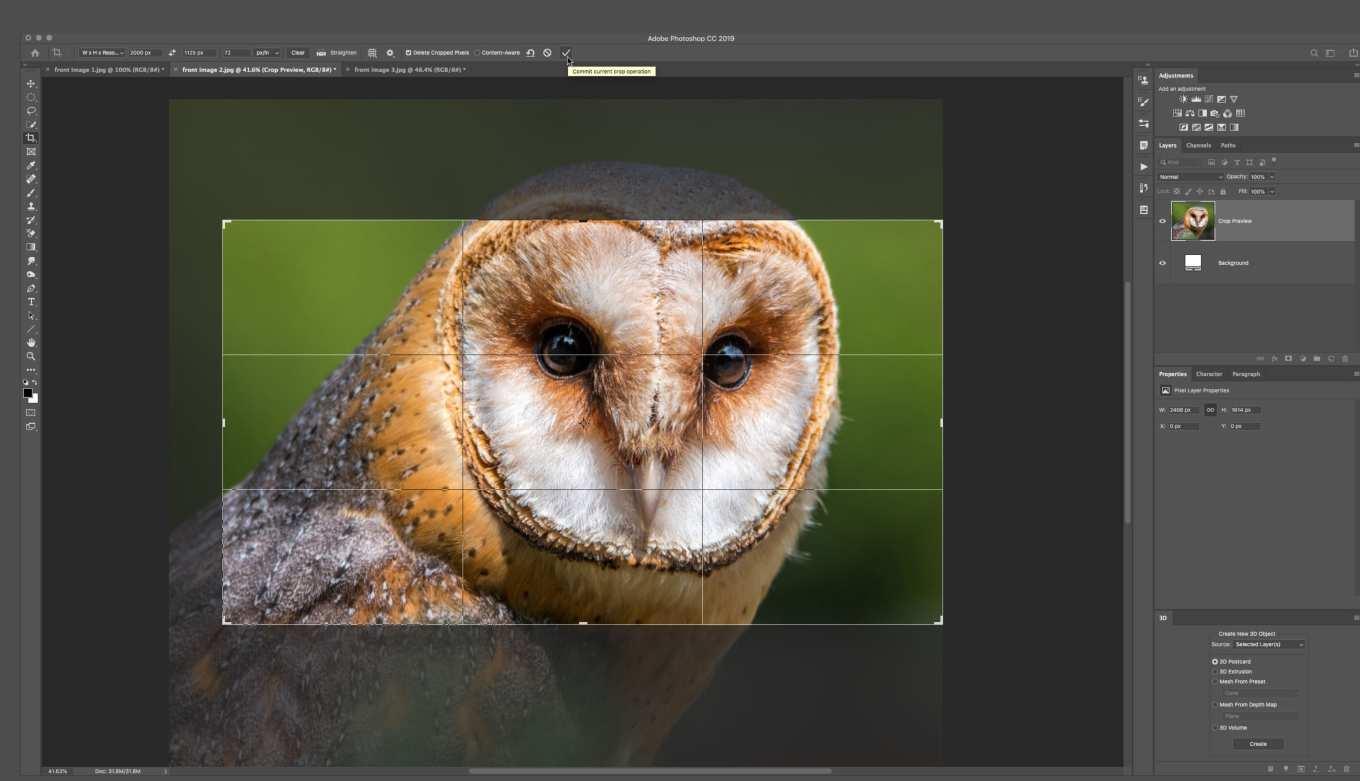Swap width and height values
Screen dimensions: 1360x781
point(172,53)
